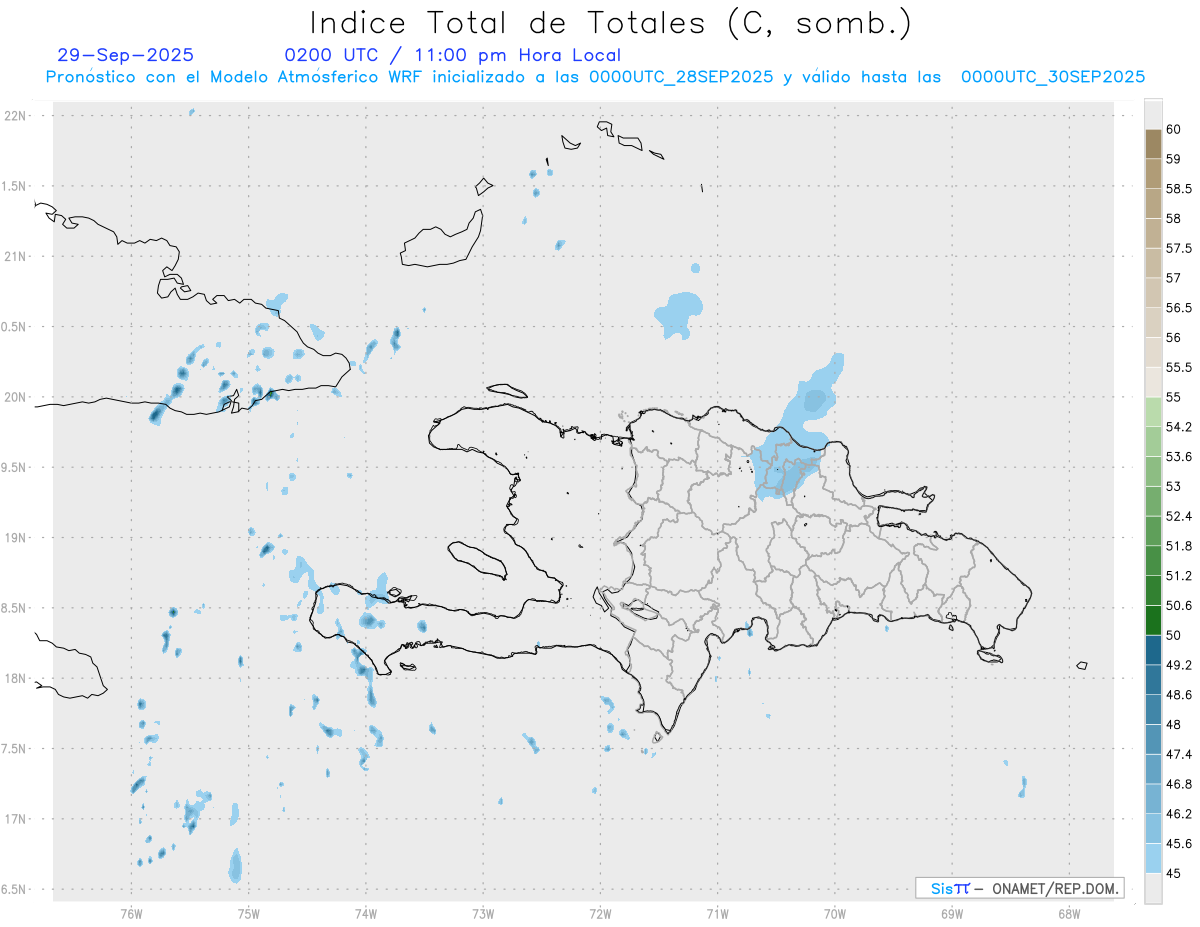
Task: Click the light green 54.2 legend swatch
Action: coord(1153,413)
